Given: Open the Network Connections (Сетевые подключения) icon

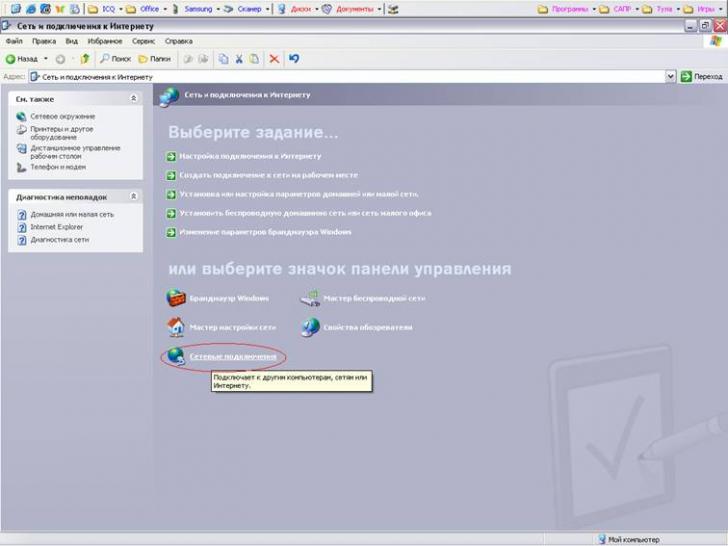Looking at the screenshot, I should 177,356.
